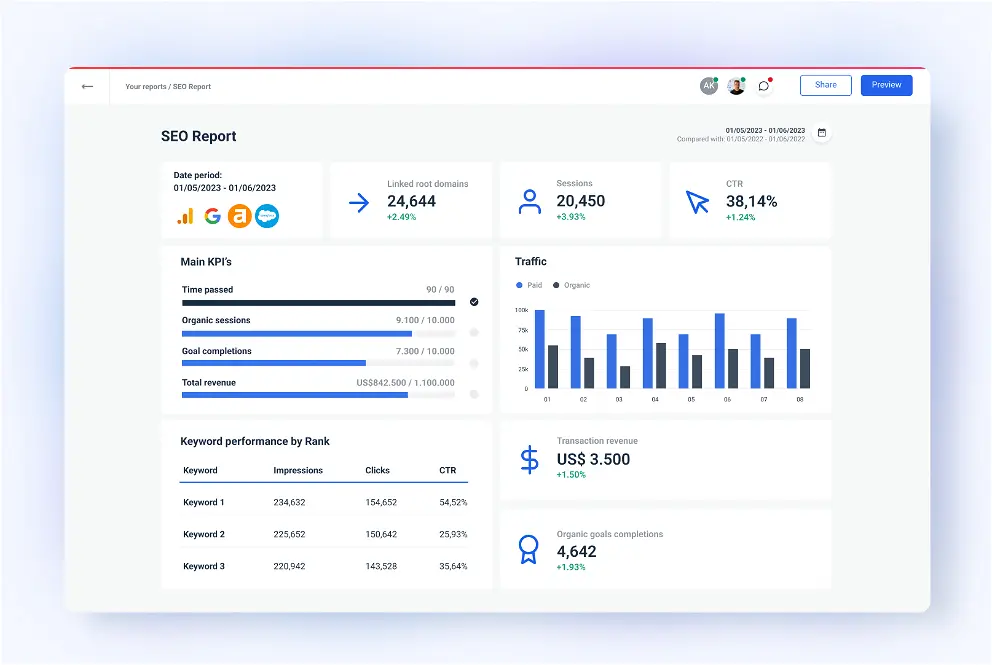Viewport: 992px width, 665px height.
Task: Go to Your reports breadcrumb
Action: [x=145, y=87]
